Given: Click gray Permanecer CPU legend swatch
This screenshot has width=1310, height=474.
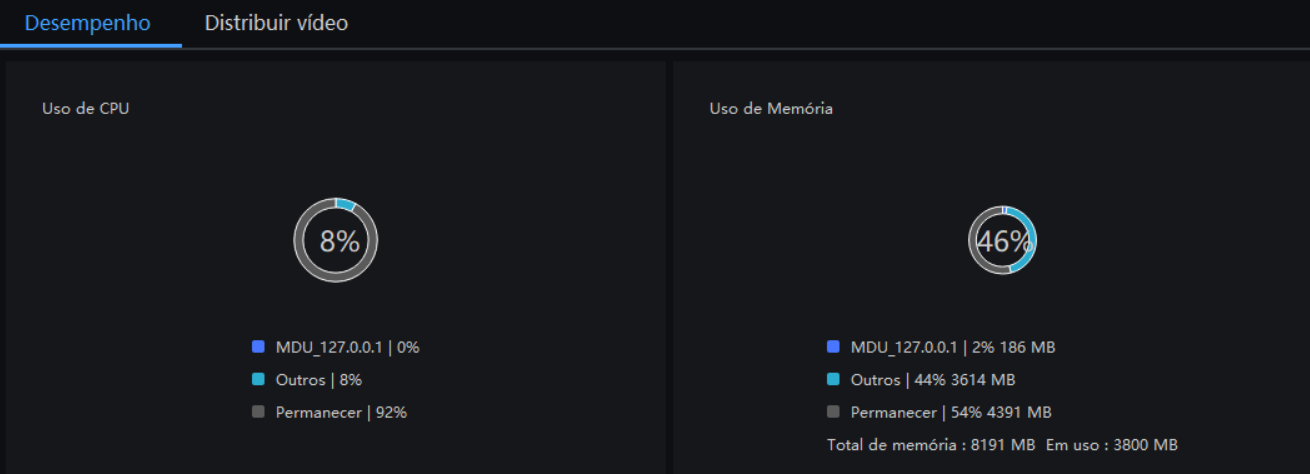Looking at the screenshot, I should 258,412.
